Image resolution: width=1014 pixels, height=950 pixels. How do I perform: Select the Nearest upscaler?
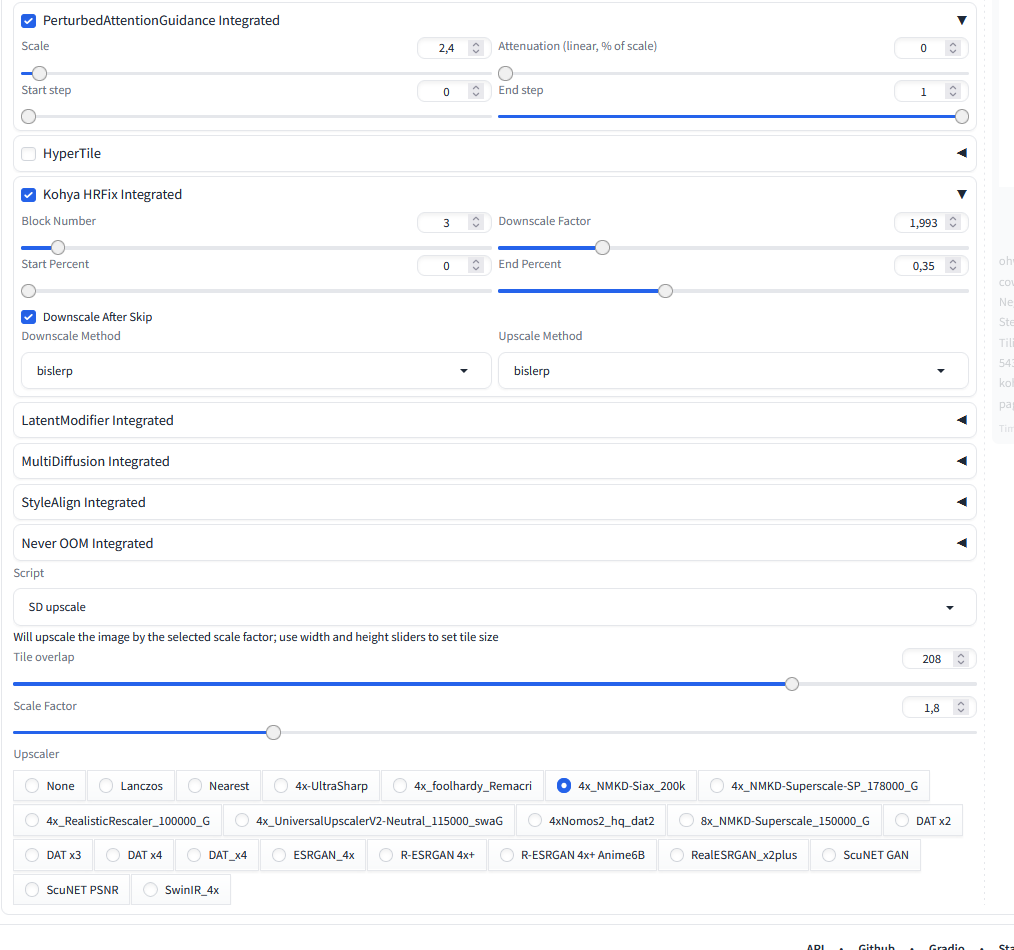(218, 786)
